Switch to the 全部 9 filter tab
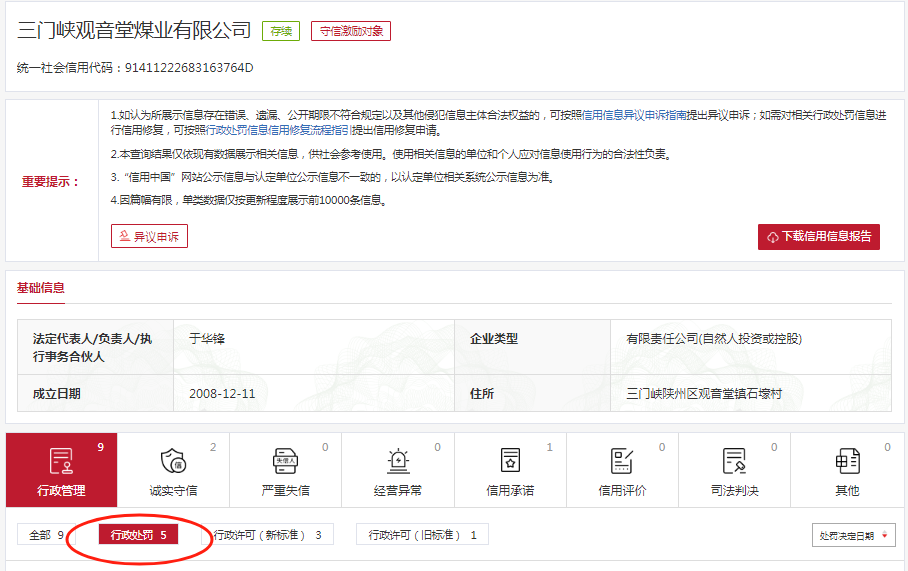908x571 pixels. tap(46, 535)
